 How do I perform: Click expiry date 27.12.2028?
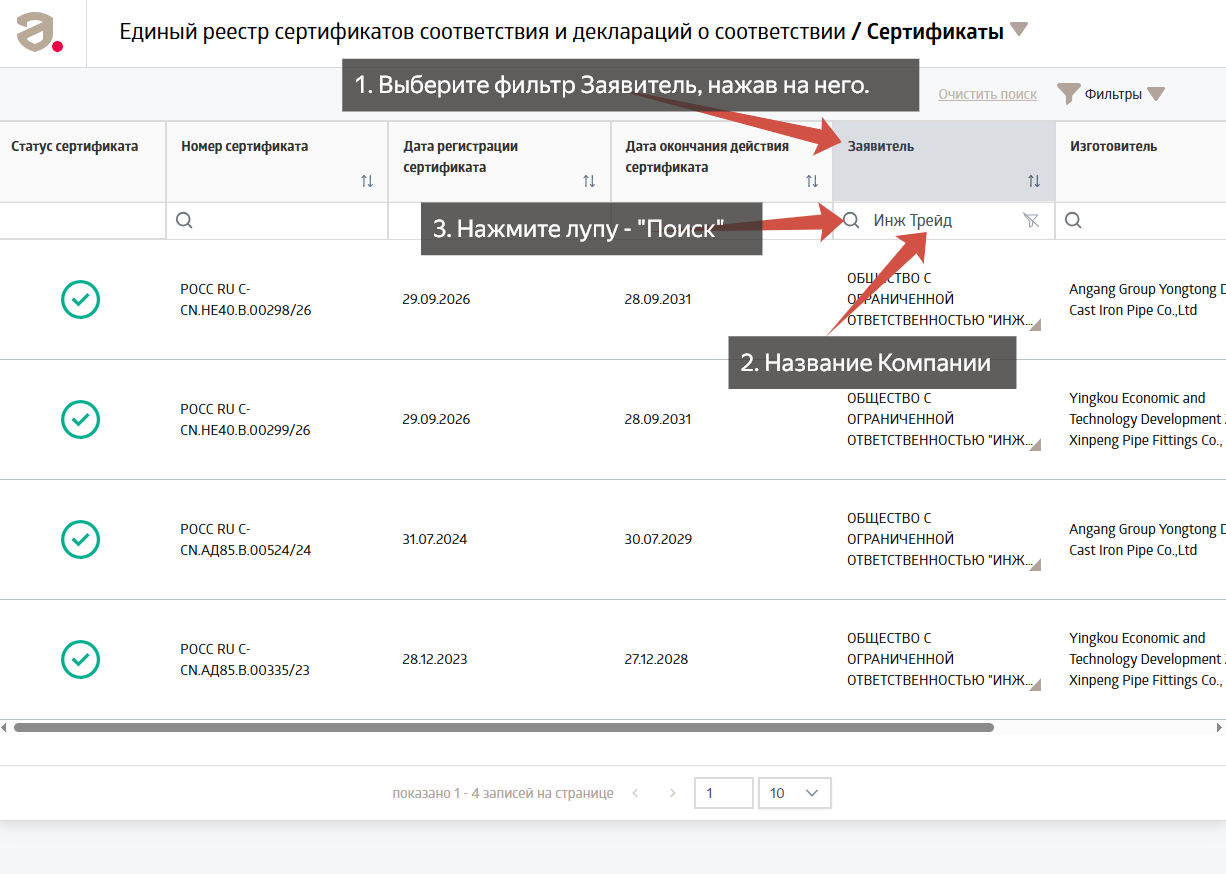point(656,659)
